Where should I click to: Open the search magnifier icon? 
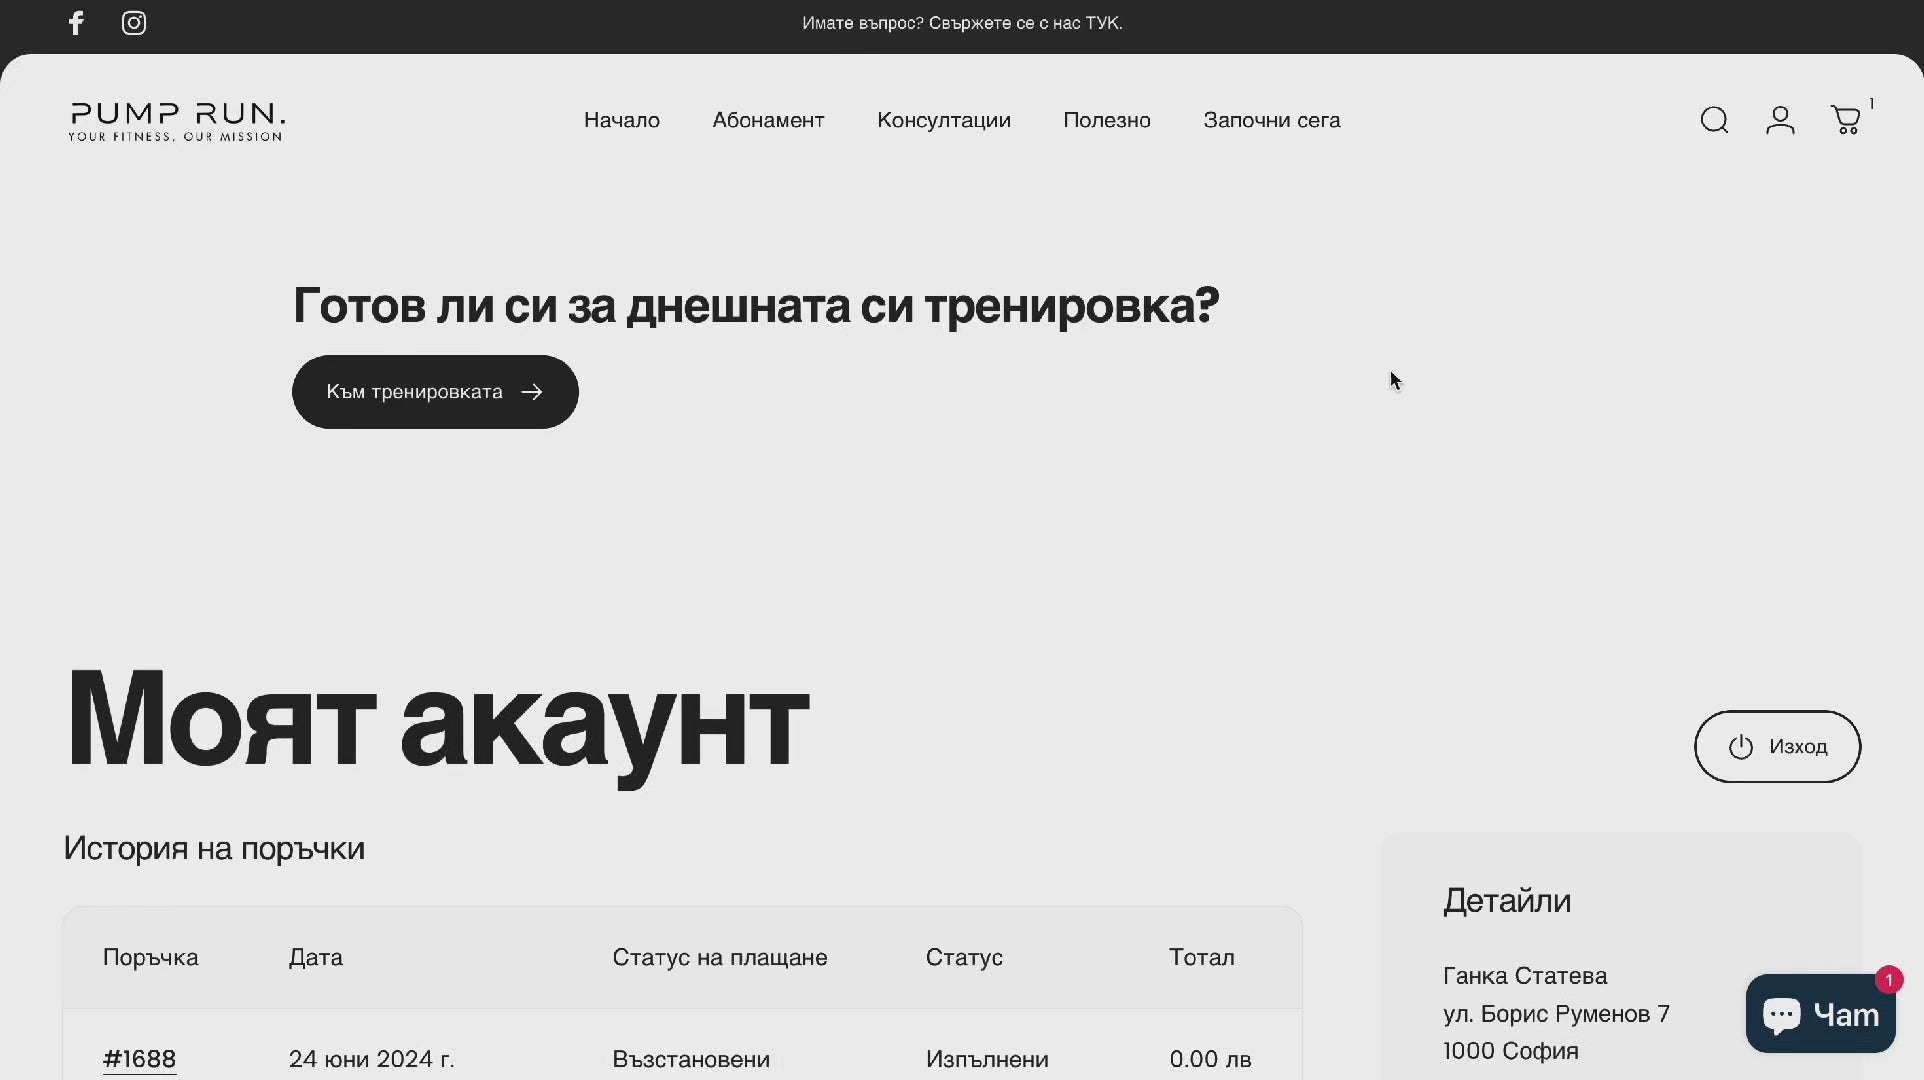coord(1714,120)
